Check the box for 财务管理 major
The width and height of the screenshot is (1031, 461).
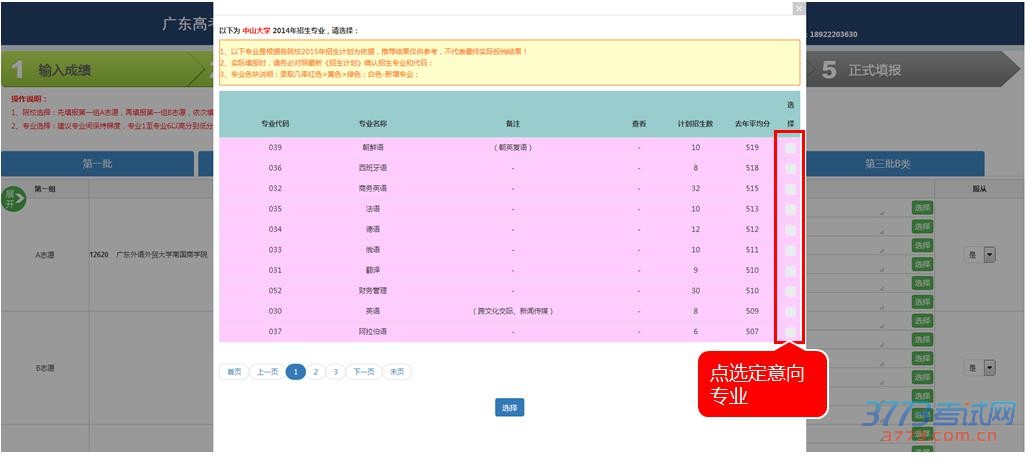(x=790, y=291)
